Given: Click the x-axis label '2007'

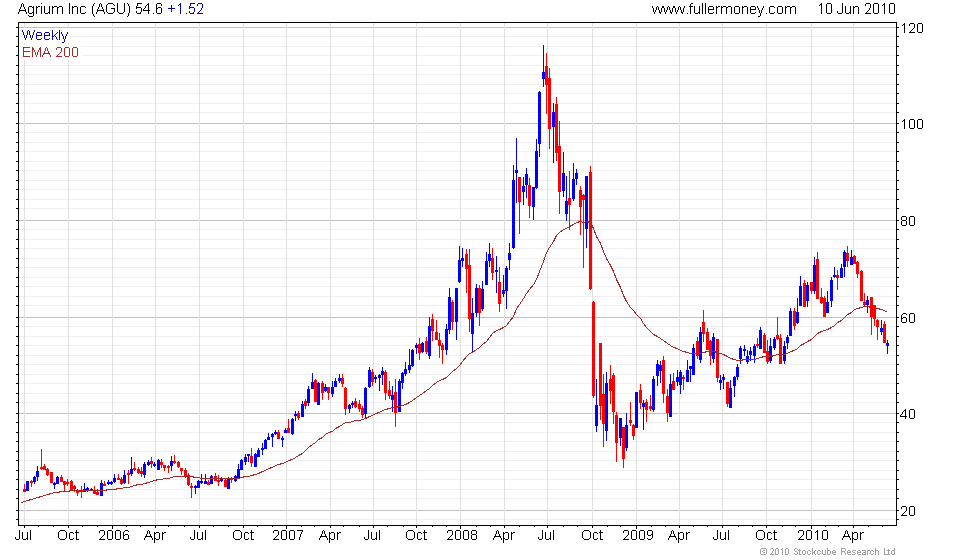Looking at the screenshot, I should tap(288, 536).
